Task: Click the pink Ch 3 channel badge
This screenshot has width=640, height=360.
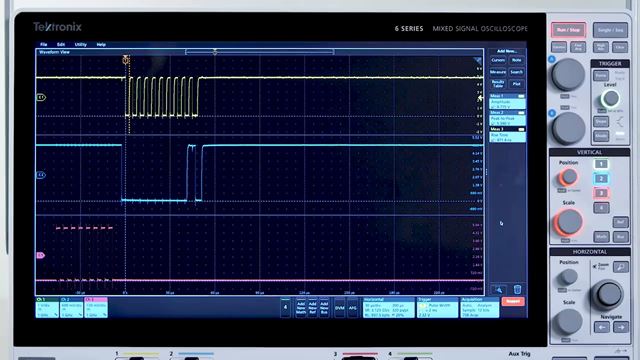Action: pos(96,307)
